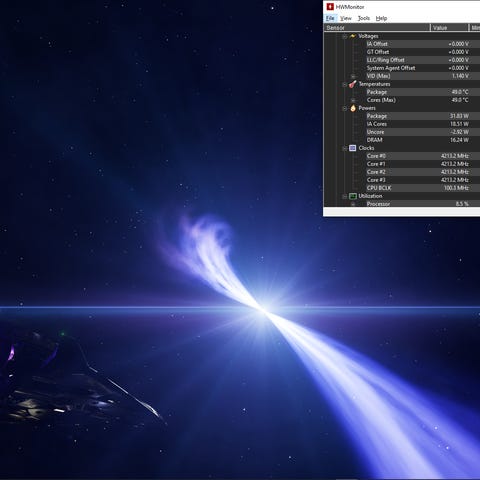Click the Sensor column header
The image size is (480, 480).
[377, 28]
